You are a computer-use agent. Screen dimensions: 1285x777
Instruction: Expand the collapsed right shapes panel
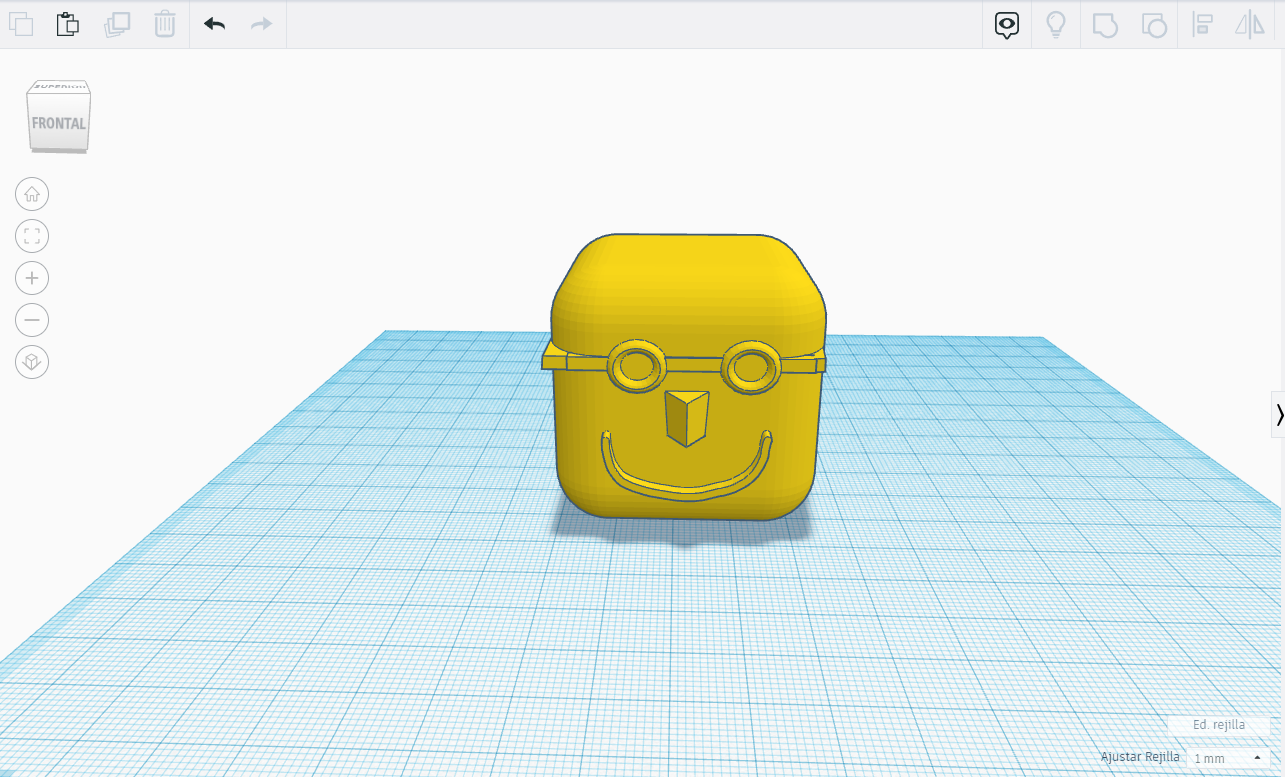click(x=1279, y=414)
